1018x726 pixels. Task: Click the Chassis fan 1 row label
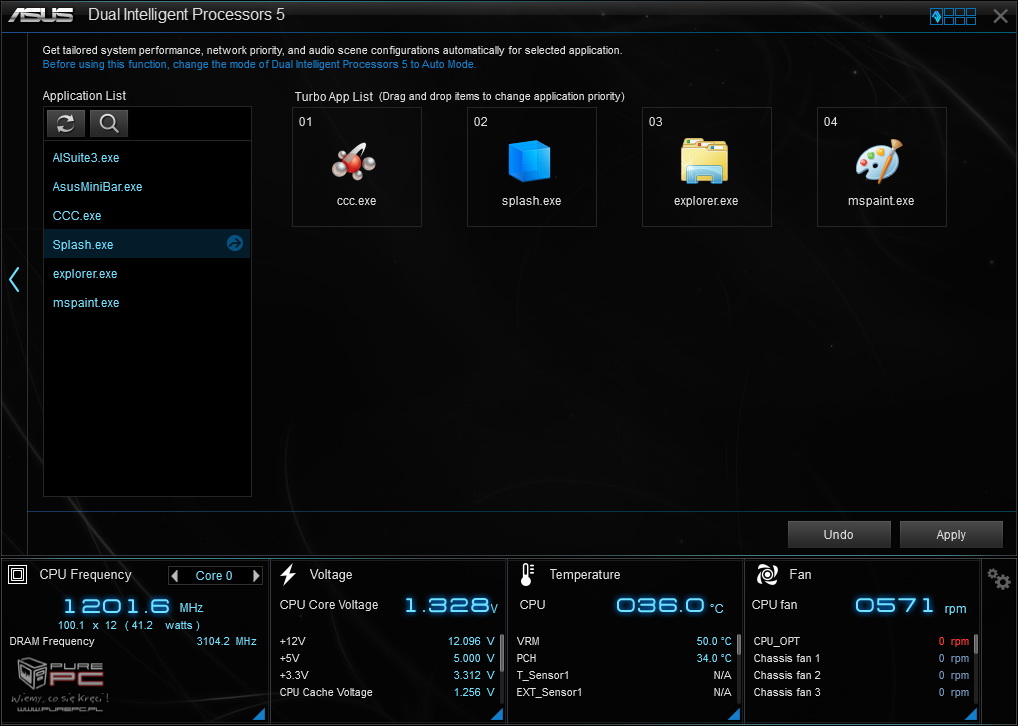tap(787, 658)
